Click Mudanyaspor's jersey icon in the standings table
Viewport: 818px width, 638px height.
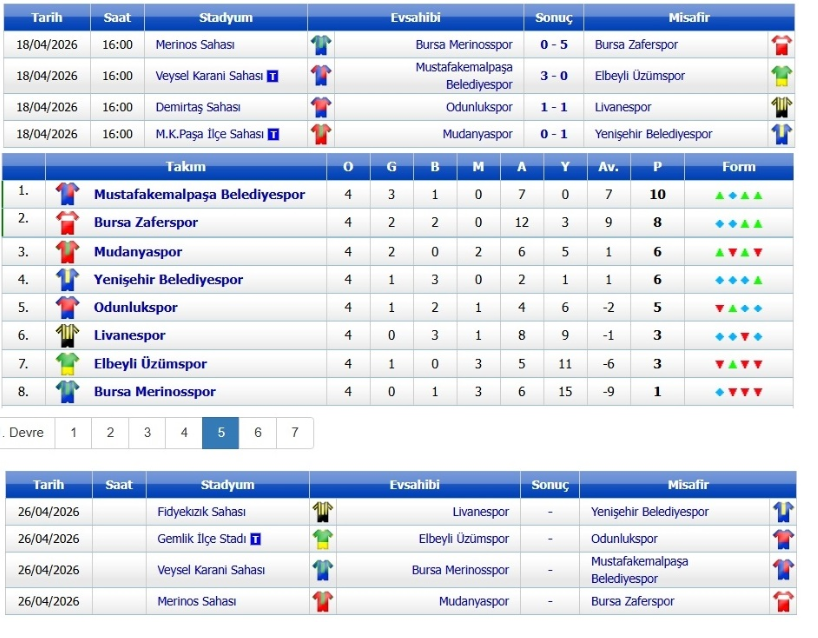[67, 251]
